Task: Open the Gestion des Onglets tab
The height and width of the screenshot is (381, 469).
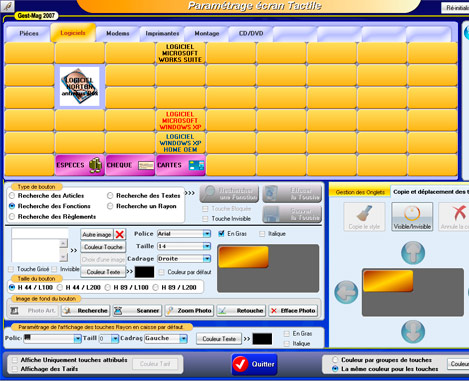Action: click(x=360, y=192)
